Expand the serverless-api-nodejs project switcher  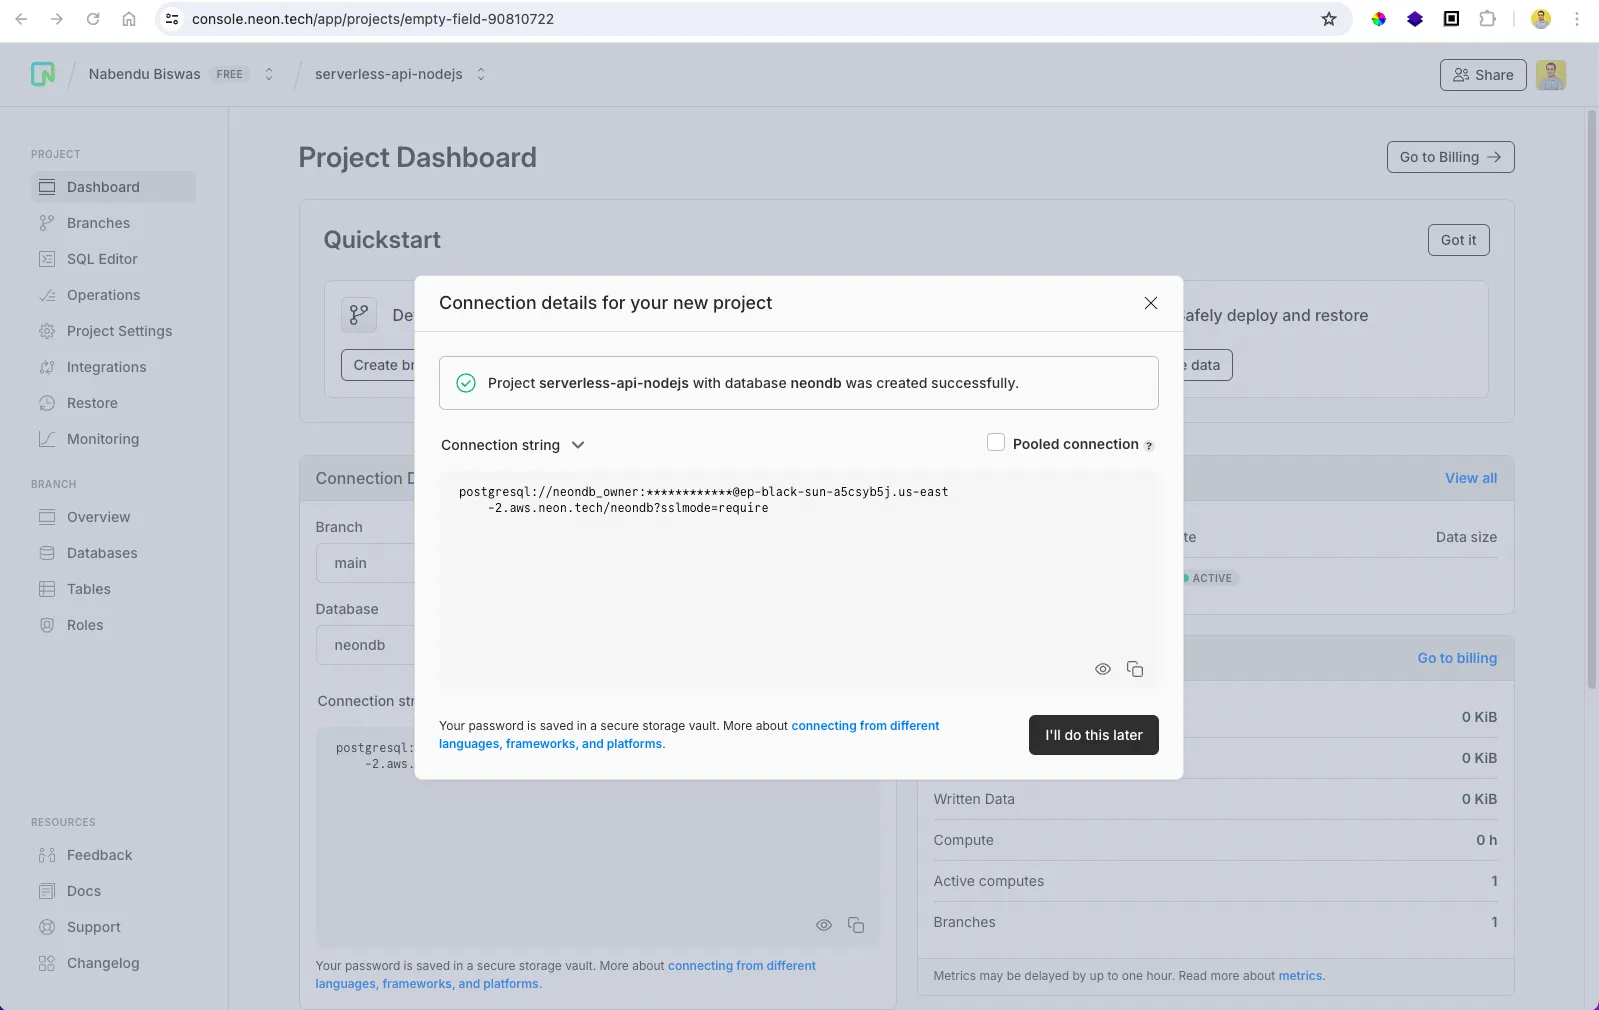(x=481, y=74)
